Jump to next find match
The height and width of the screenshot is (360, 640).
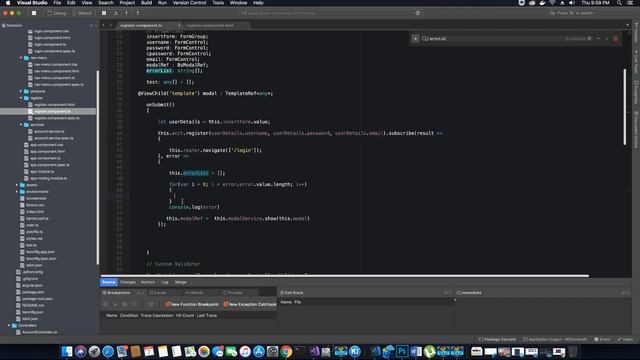click(x=607, y=39)
